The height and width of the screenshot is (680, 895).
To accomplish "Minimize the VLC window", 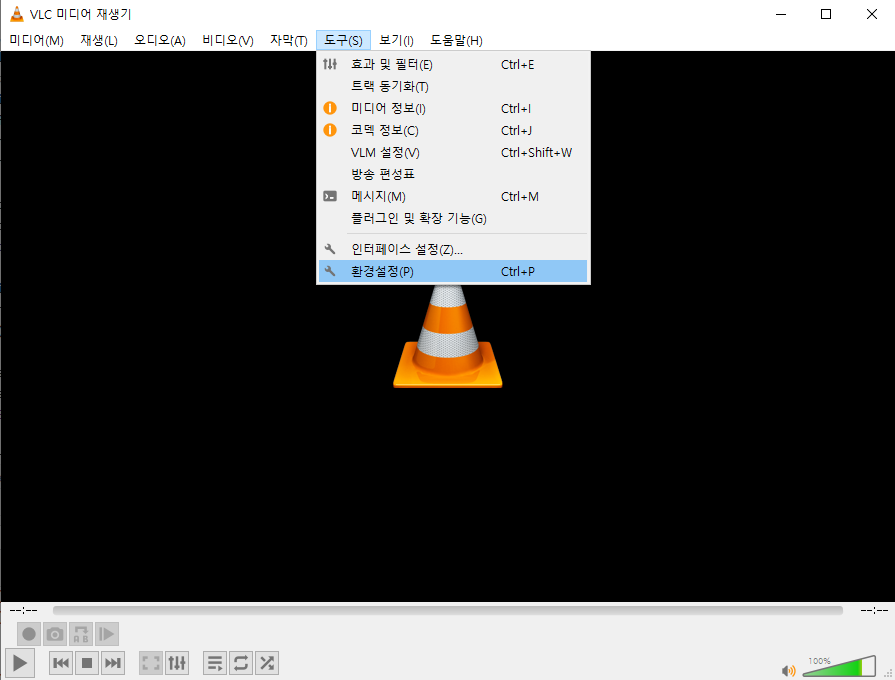I will [781, 14].
